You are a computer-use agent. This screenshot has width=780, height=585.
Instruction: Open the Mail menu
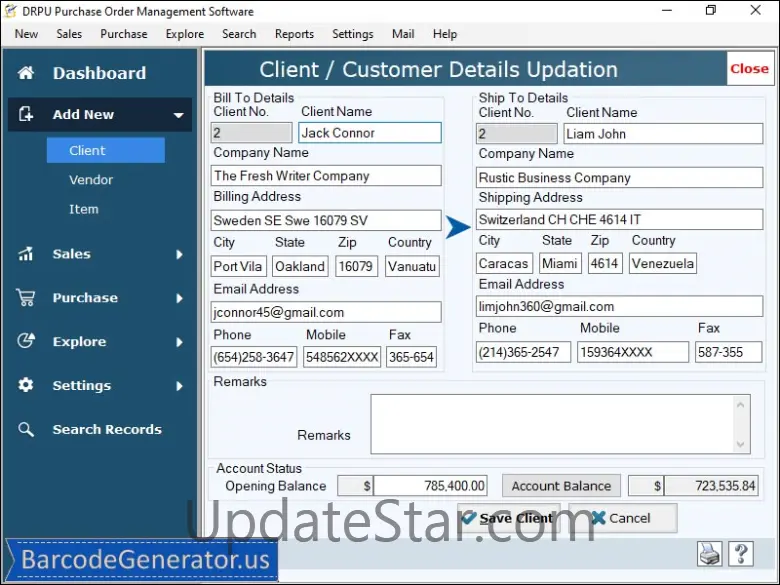tap(403, 34)
